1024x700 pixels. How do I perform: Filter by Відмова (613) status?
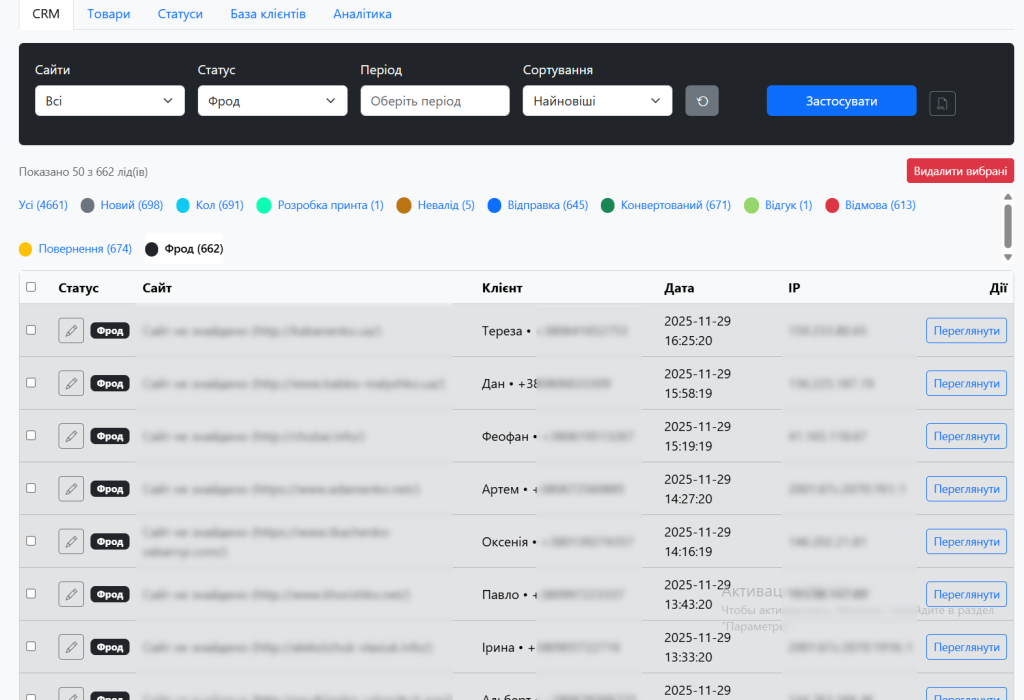coord(871,205)
